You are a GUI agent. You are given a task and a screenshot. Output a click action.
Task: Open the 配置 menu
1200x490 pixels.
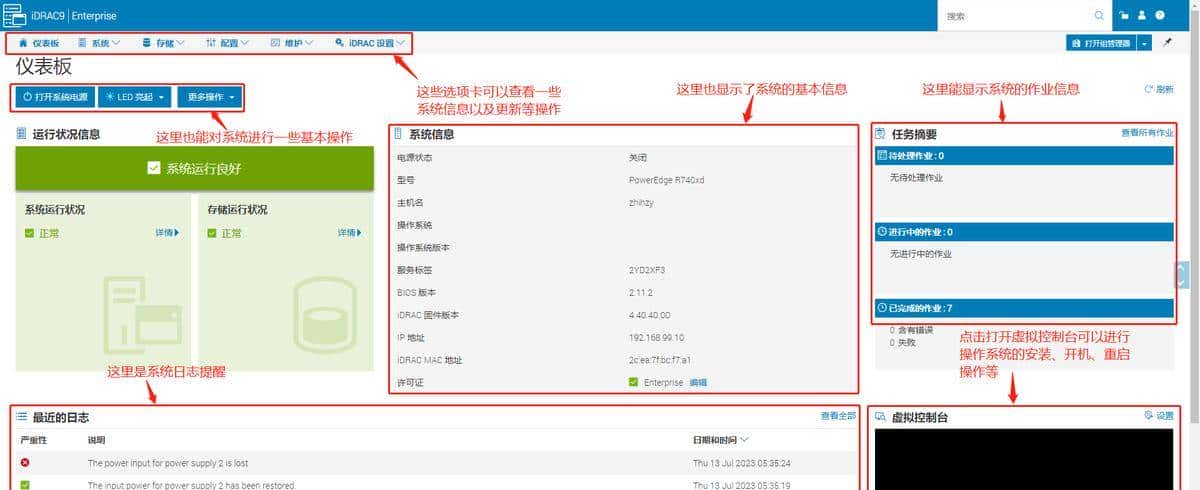point(228,43)
